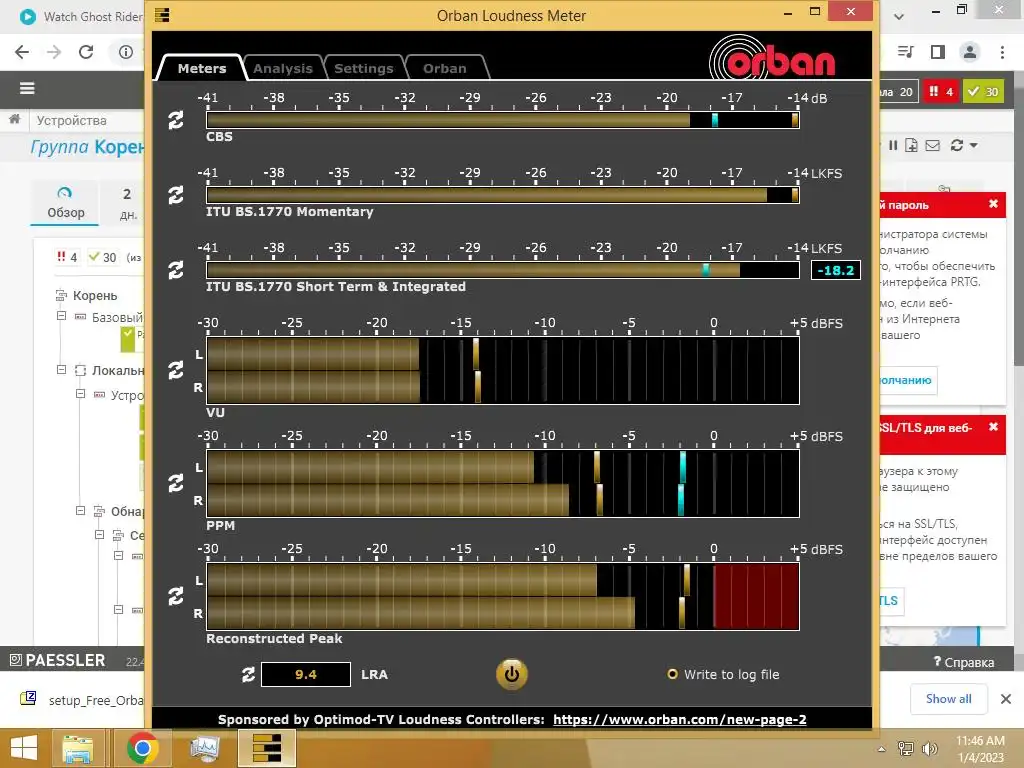1024x768 pixels.
Task: Close the SSL/TLS red notification
Action: pyautogui.click(x=993, y=426)
